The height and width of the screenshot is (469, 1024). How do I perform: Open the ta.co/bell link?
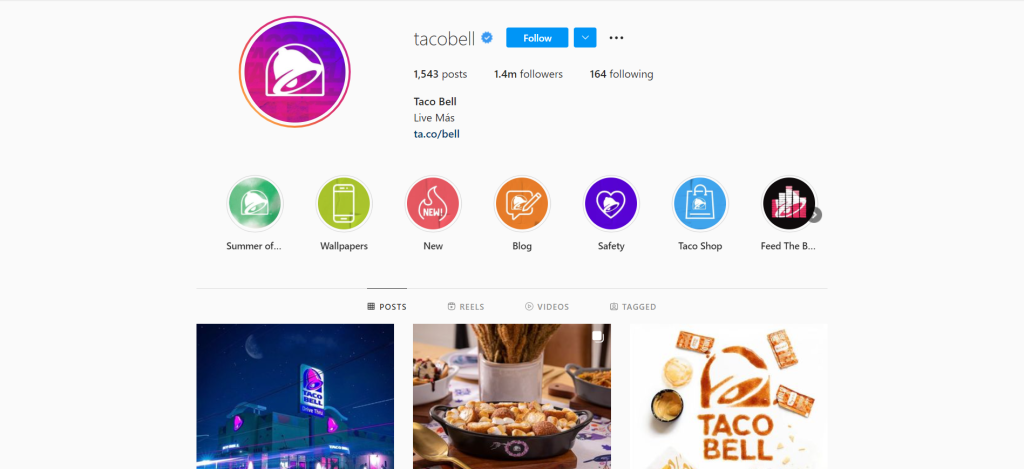(437, 135)
